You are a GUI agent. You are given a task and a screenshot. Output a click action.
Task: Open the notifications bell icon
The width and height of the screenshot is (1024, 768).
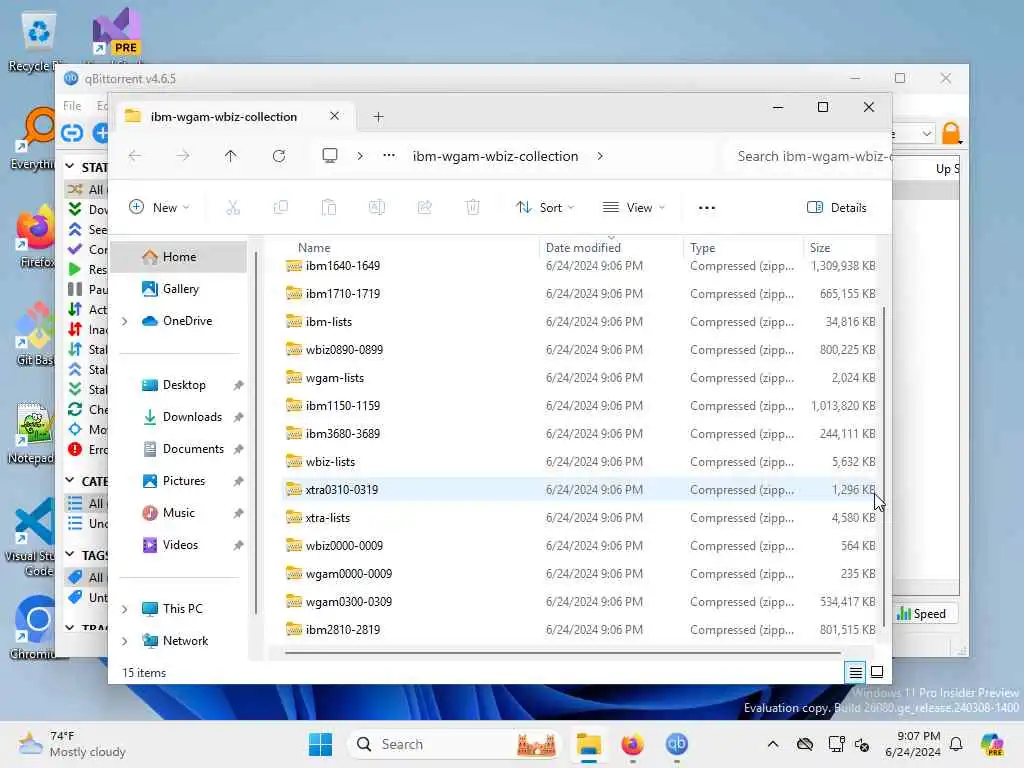[x=956, y=744]
